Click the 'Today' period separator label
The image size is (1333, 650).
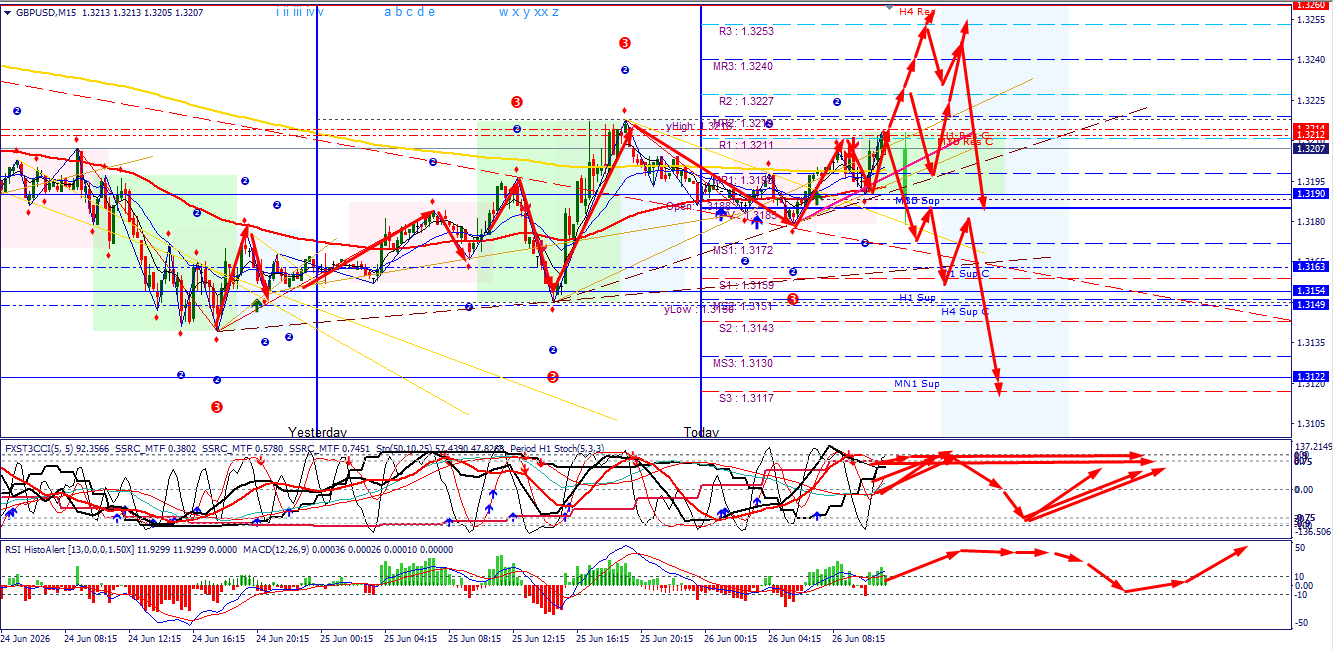click(x=701, y=432)
